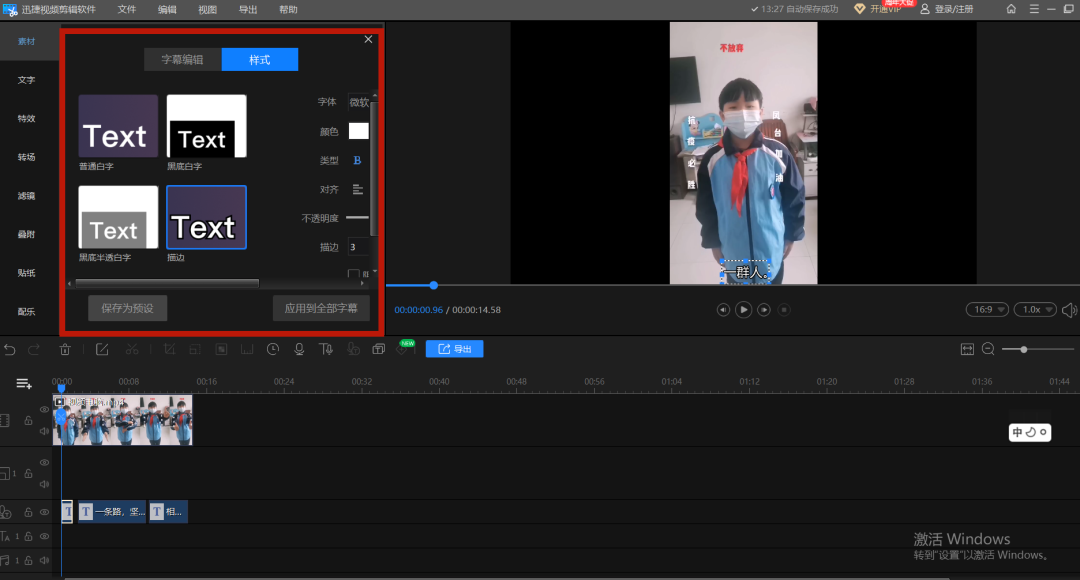Image resolution: width=1080 pixels, height=580 pixels.
Task: Mute overlay track 1 audio
Action: (x=44, y=484)
